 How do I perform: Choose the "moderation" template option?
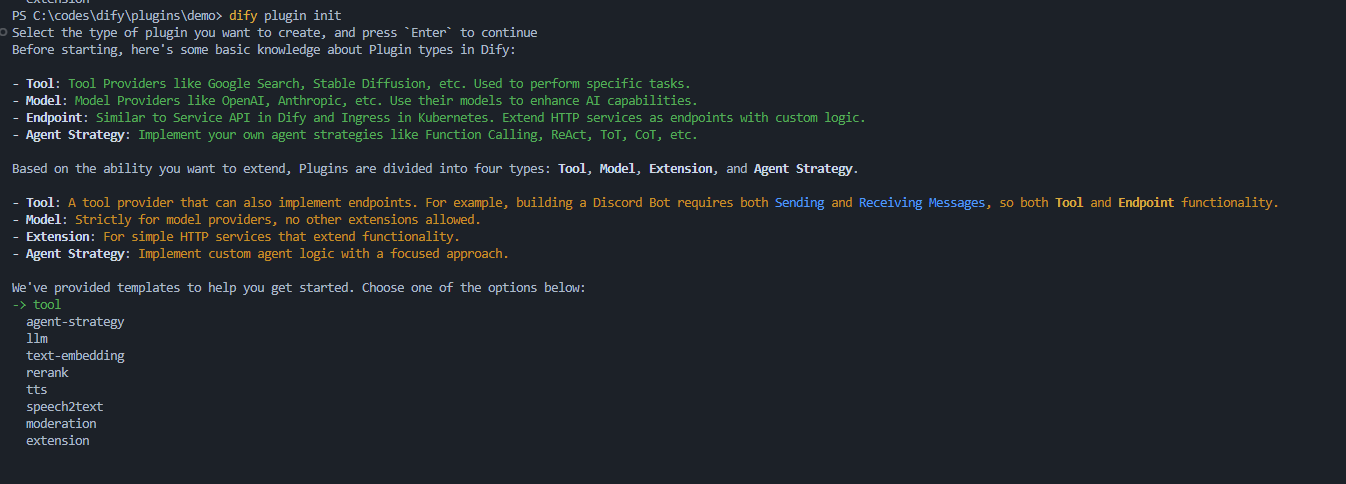coord(61,424)
